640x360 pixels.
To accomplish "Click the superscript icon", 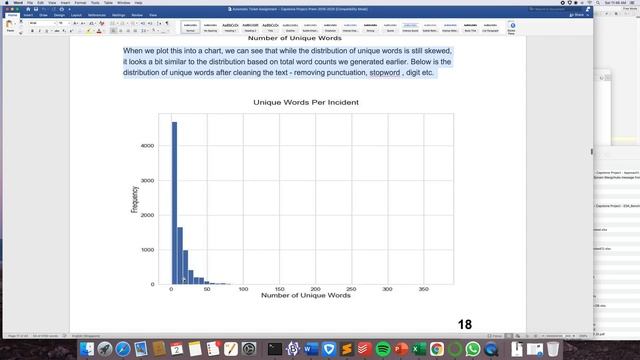I will coord(71,31).
